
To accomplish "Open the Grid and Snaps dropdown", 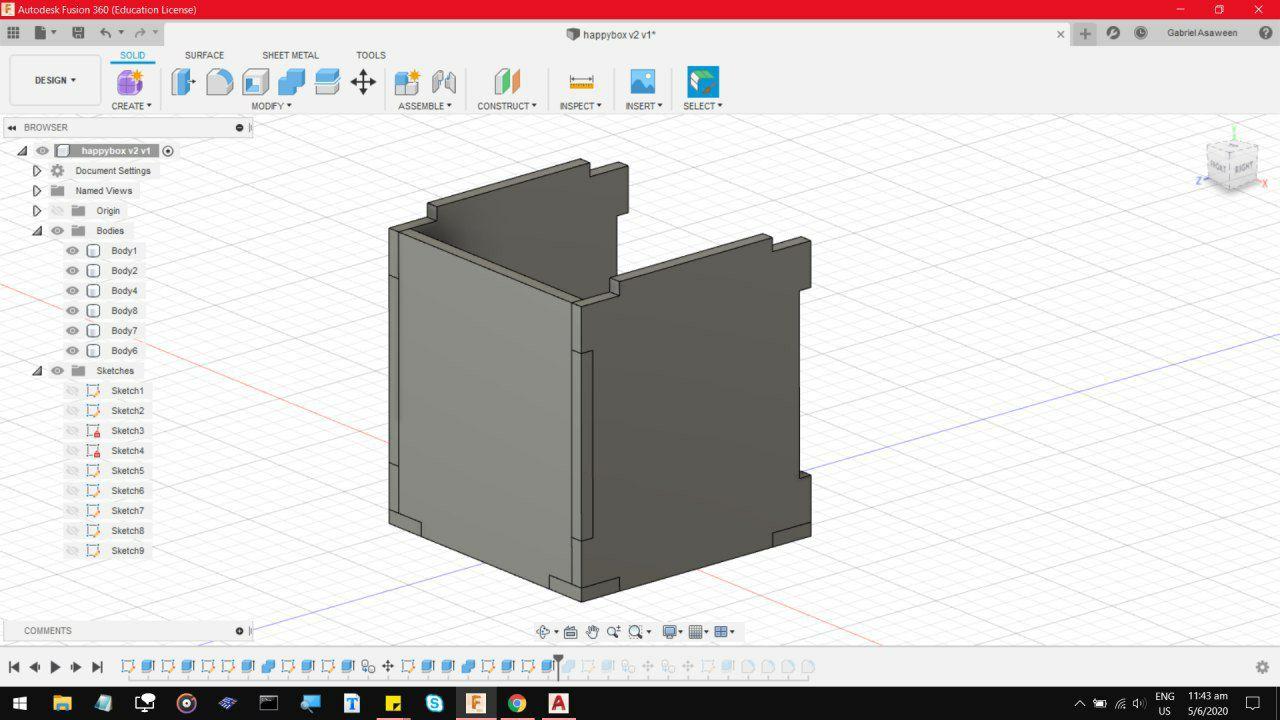I will tap(699, 632).
